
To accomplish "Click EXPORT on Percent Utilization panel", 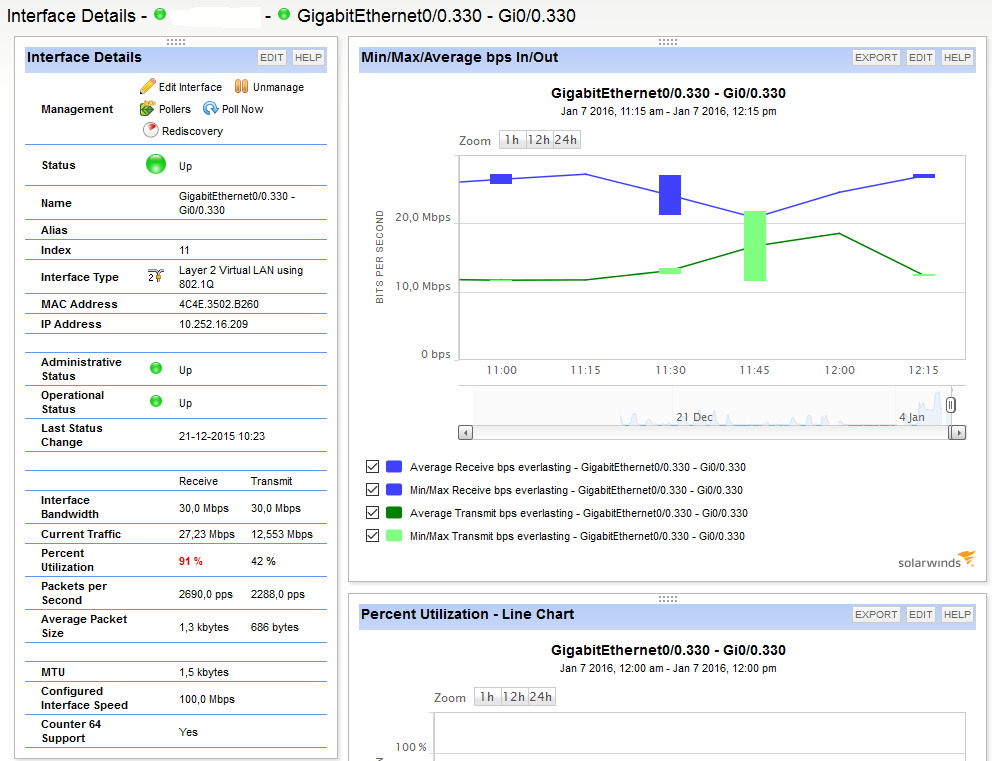I will click(x=876, y=614).
